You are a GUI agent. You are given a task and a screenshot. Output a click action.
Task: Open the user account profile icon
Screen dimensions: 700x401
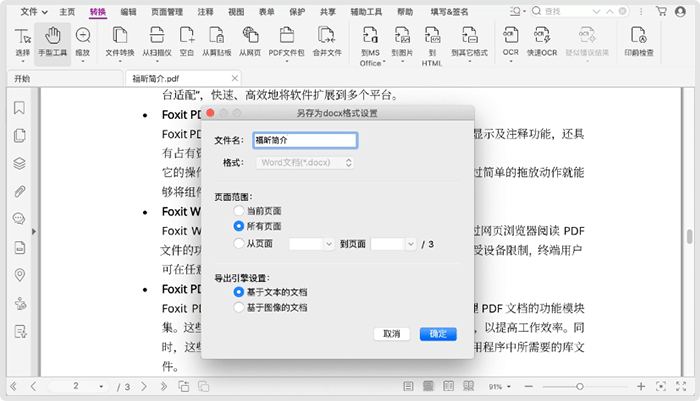click(x=680, y=11)
